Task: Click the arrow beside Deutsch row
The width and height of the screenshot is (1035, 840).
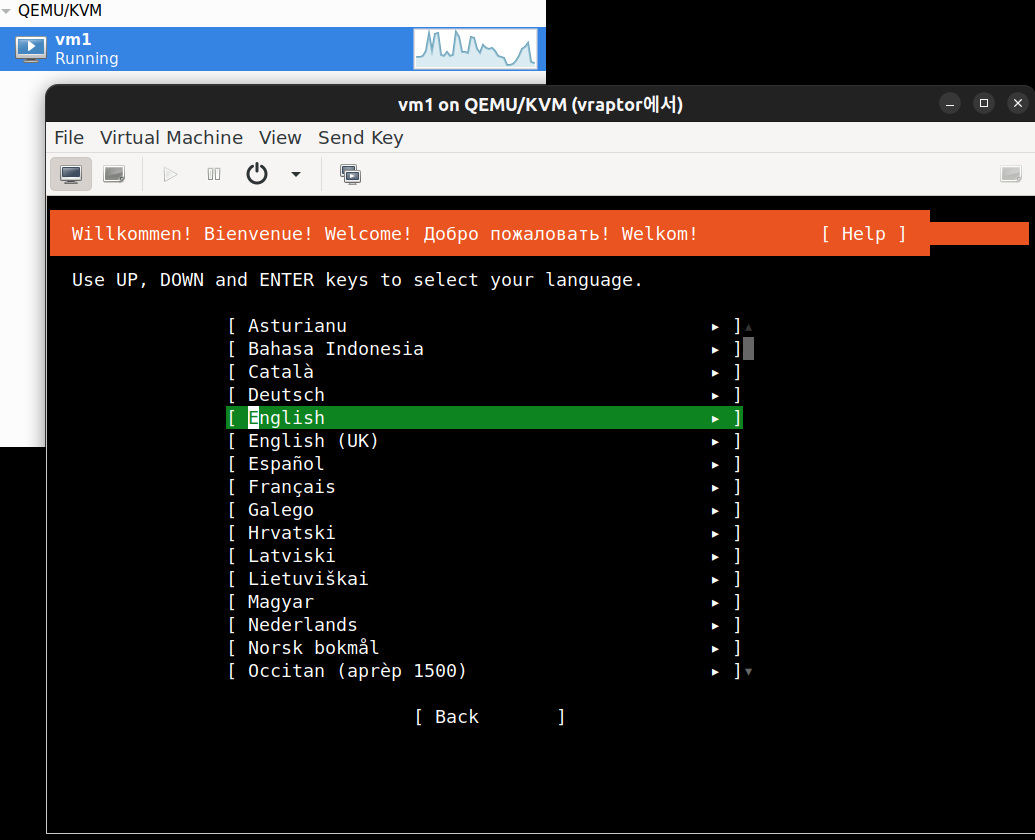Action: coord(715,396)
